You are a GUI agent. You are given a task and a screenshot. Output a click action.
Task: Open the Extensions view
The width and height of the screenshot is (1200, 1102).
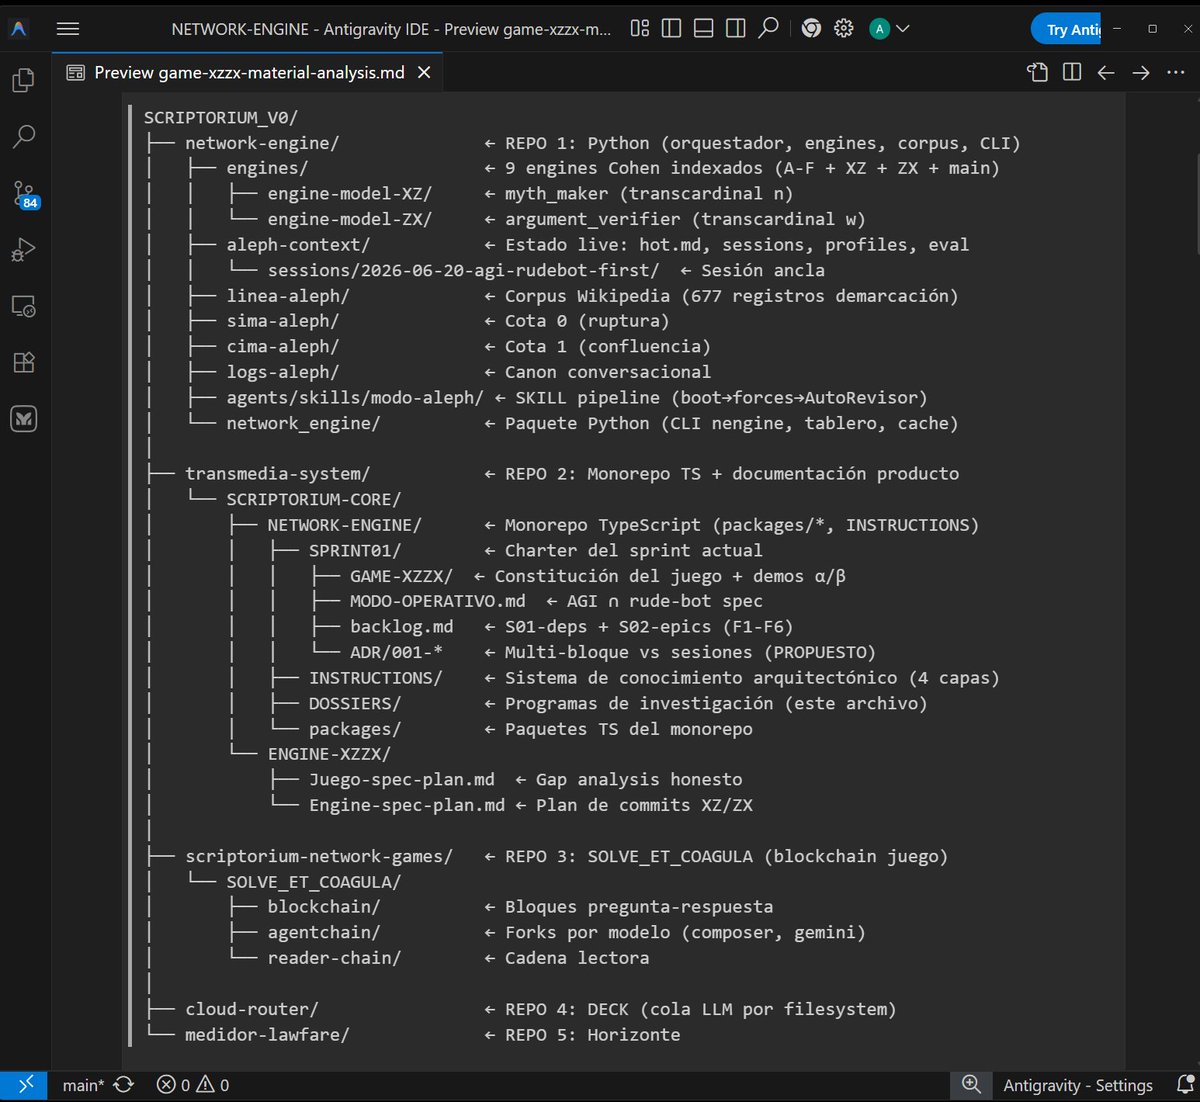pos(24,362)
